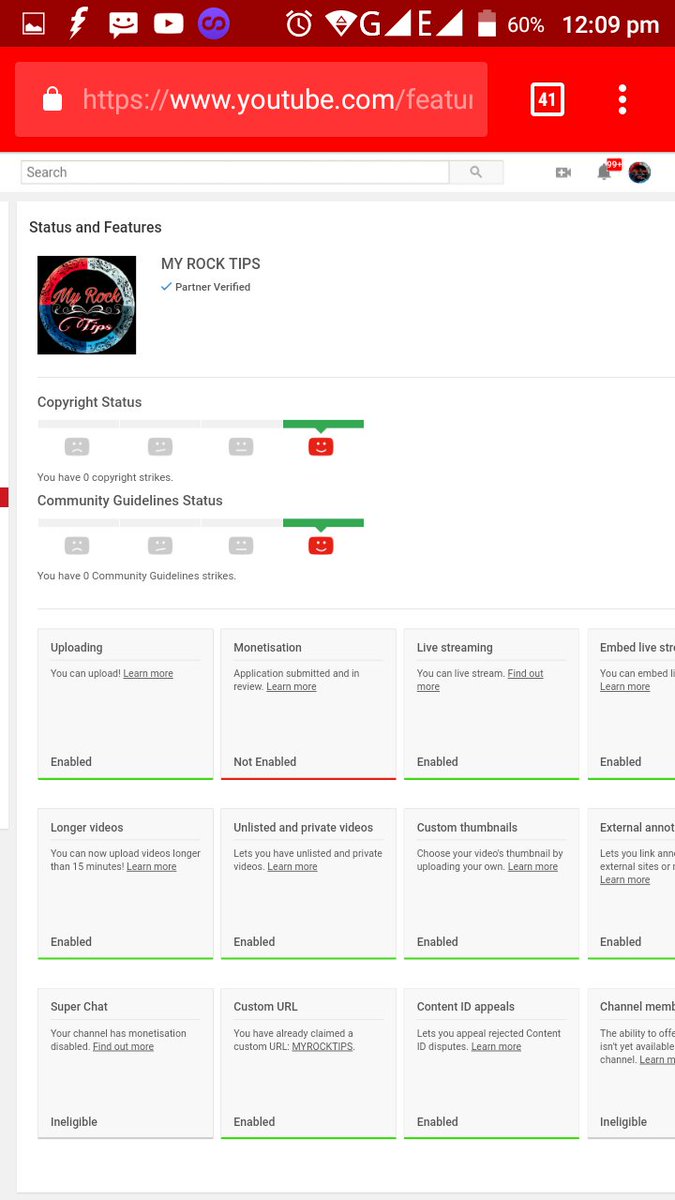The image size is (675, 1200).
Task: Click the Status and Features heading
Action: pyautogui.click(x=95, y=227)
